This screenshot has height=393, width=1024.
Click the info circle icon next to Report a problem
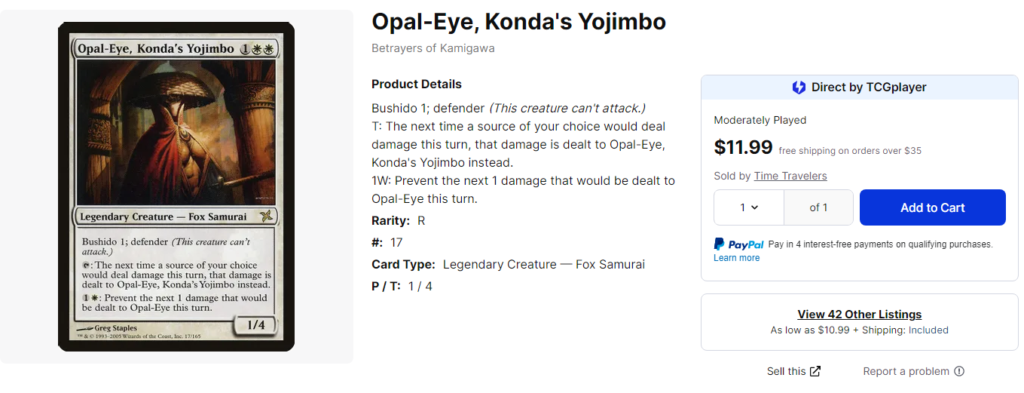tap(959, 371)
